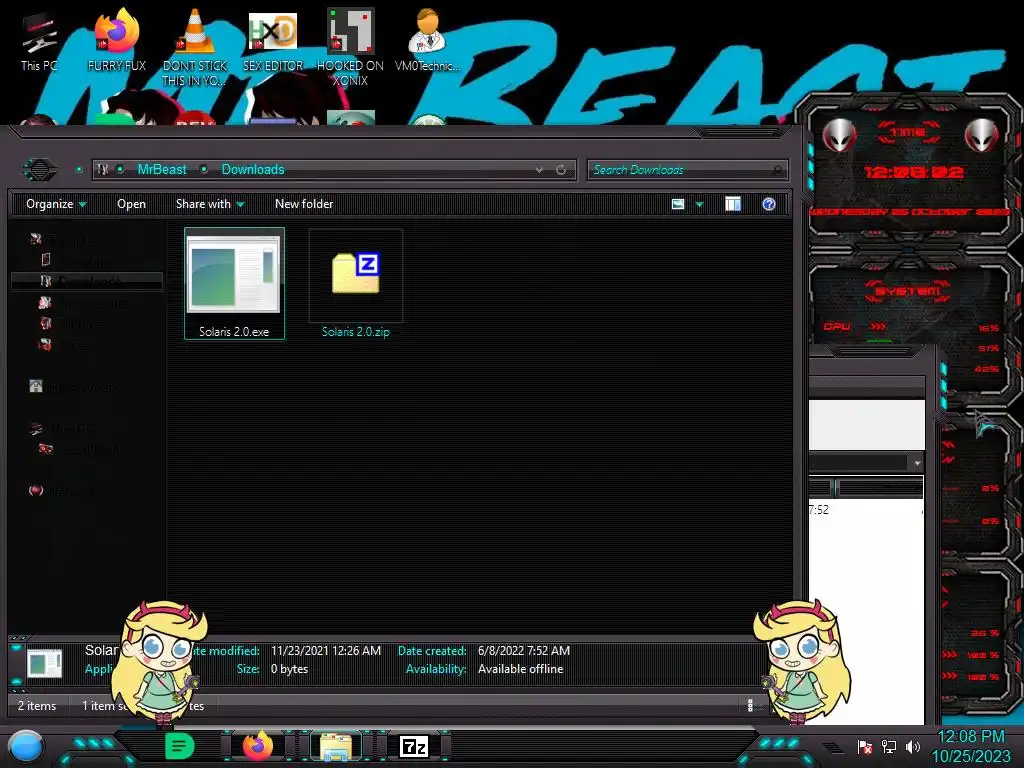Image resolution: width=1024 pixels, height=768 pixels.
Task: Open the view options dropdown arrow
Action: 699,205
